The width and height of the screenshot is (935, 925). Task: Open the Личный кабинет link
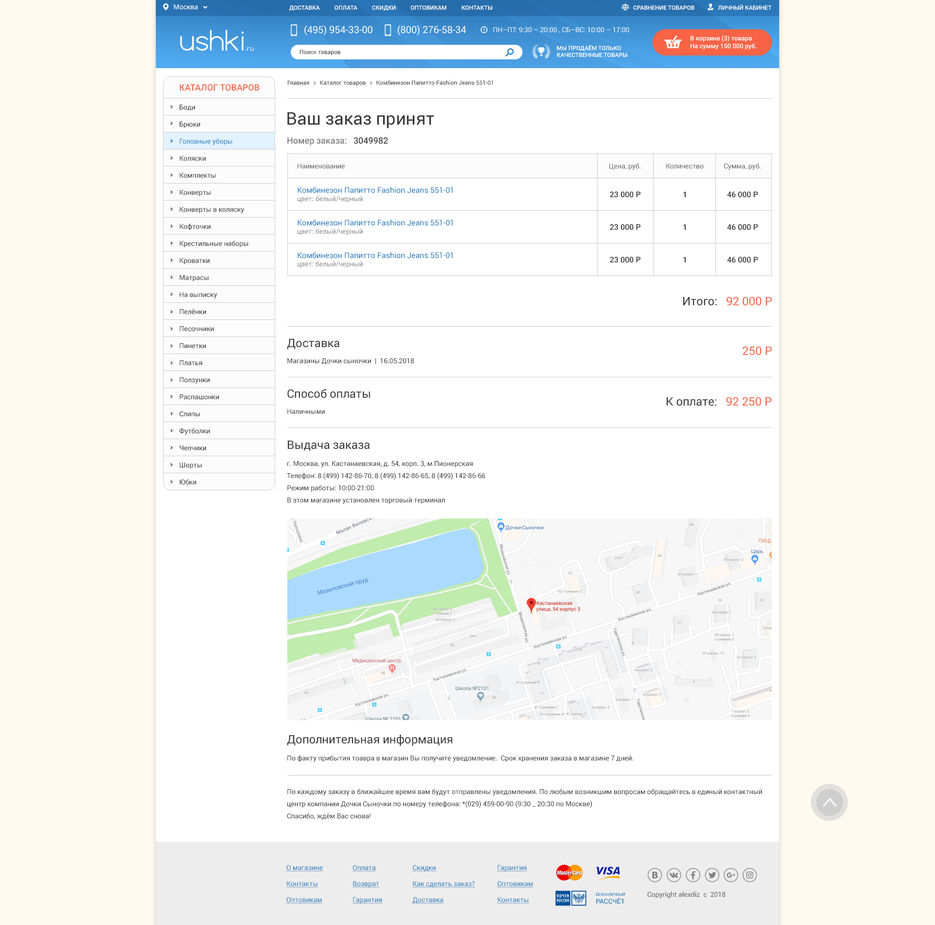click(744, 8)
